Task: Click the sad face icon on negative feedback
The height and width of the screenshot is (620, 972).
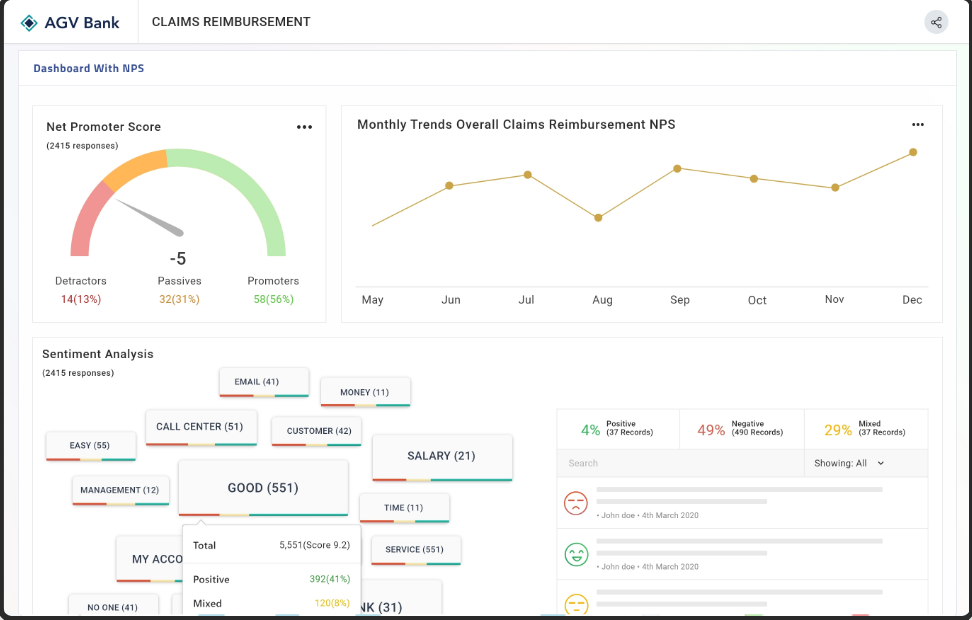Action: [576, 504]
